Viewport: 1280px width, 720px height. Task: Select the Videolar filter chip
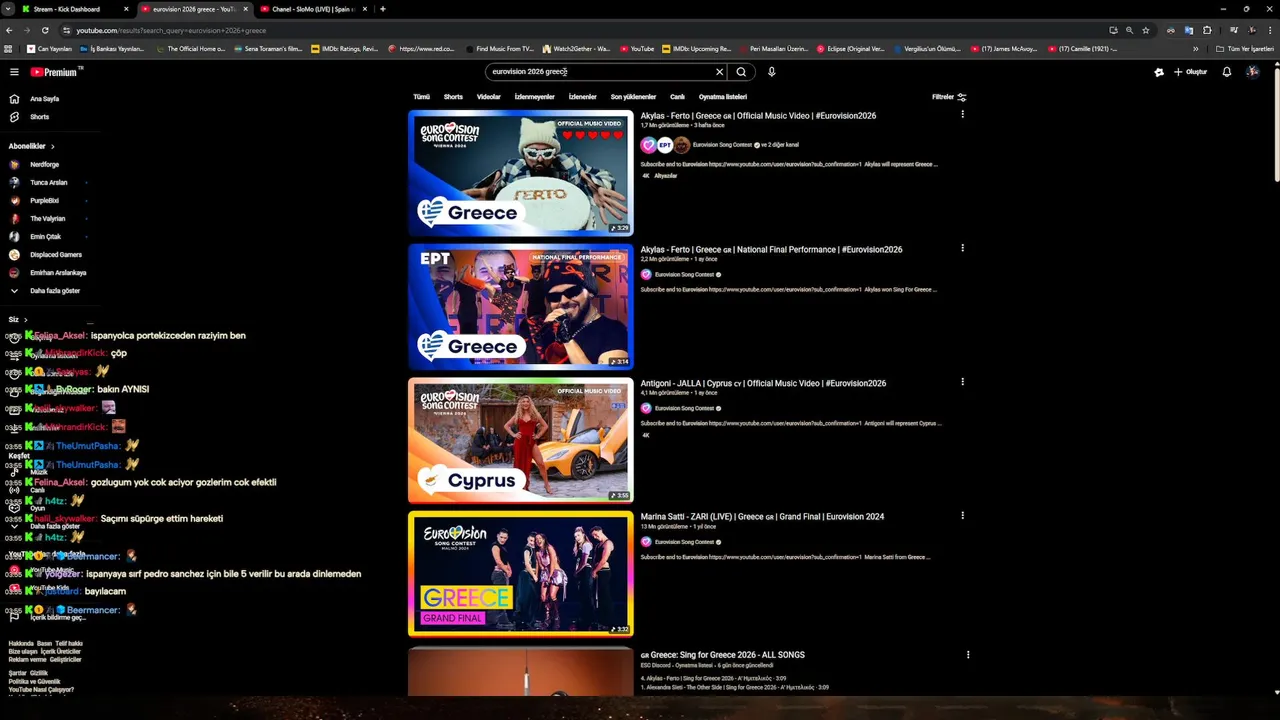[488, 97]
